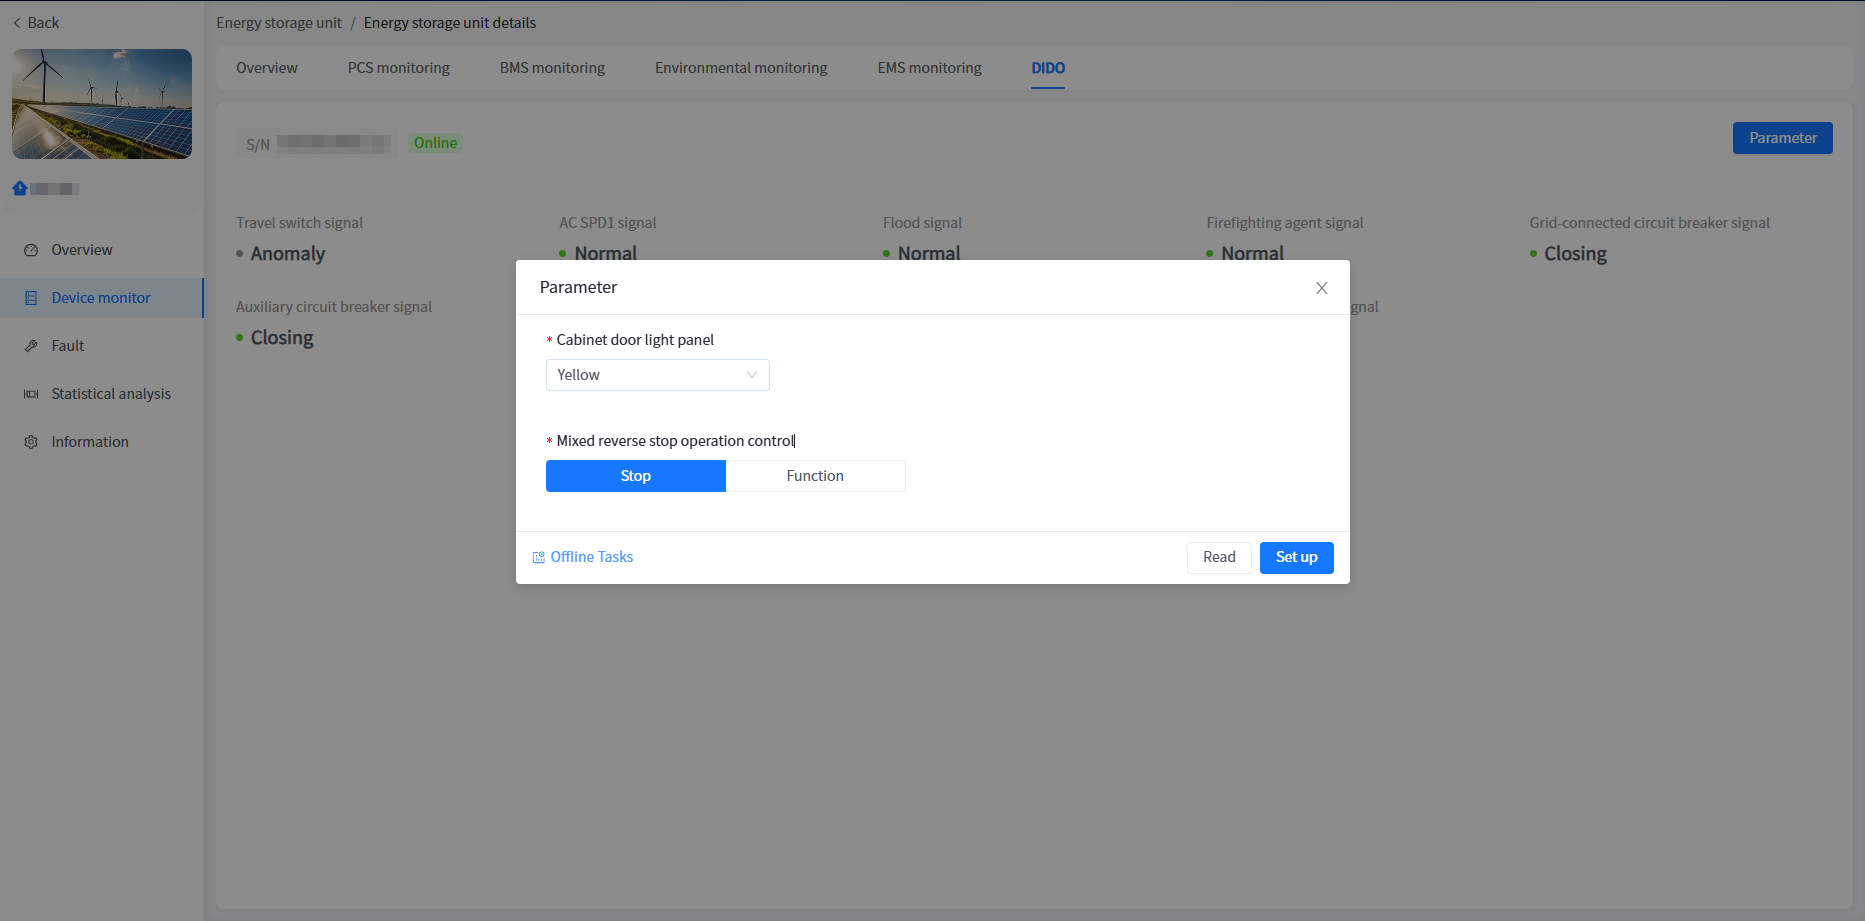Click the Read button
1865x921 pixels.
(x=1218, y=557)
